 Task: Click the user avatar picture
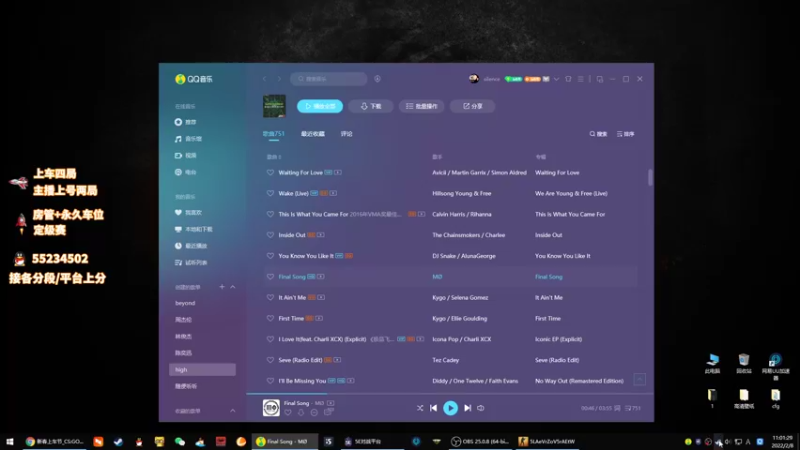click(x=473, y=79)
